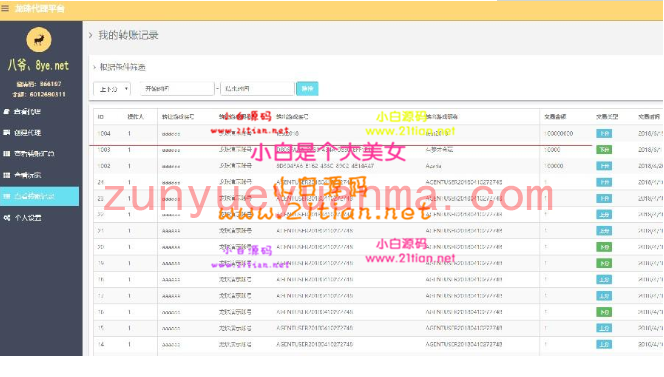The image size is (664, 377).
Task: Click the blue filter button beside the date fields
Action: point(307,89)
